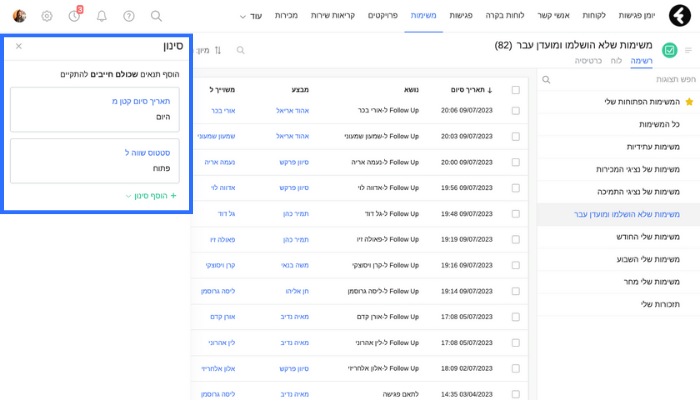This screenshot has height=400, width=700.
Task: Check the row for קרן ויסוצקי follow up
Action: tap(516, 265)
